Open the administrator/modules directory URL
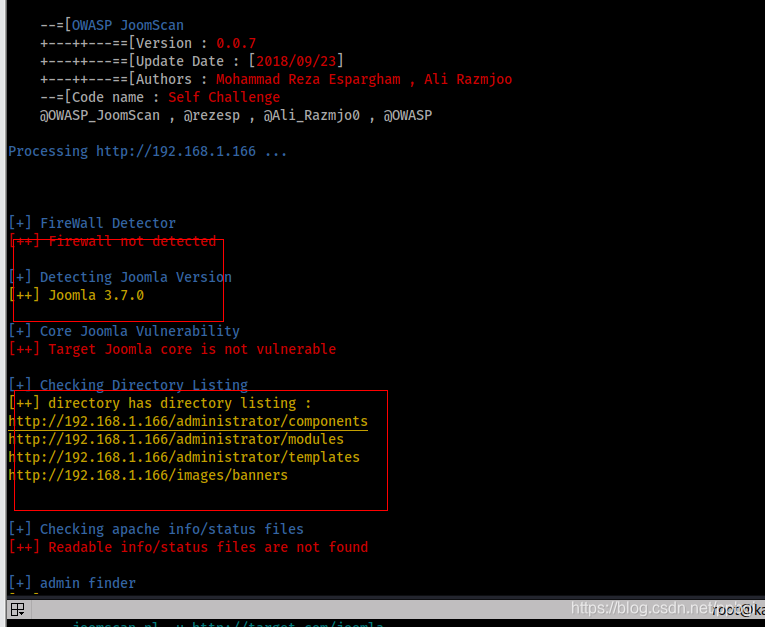 176,439
